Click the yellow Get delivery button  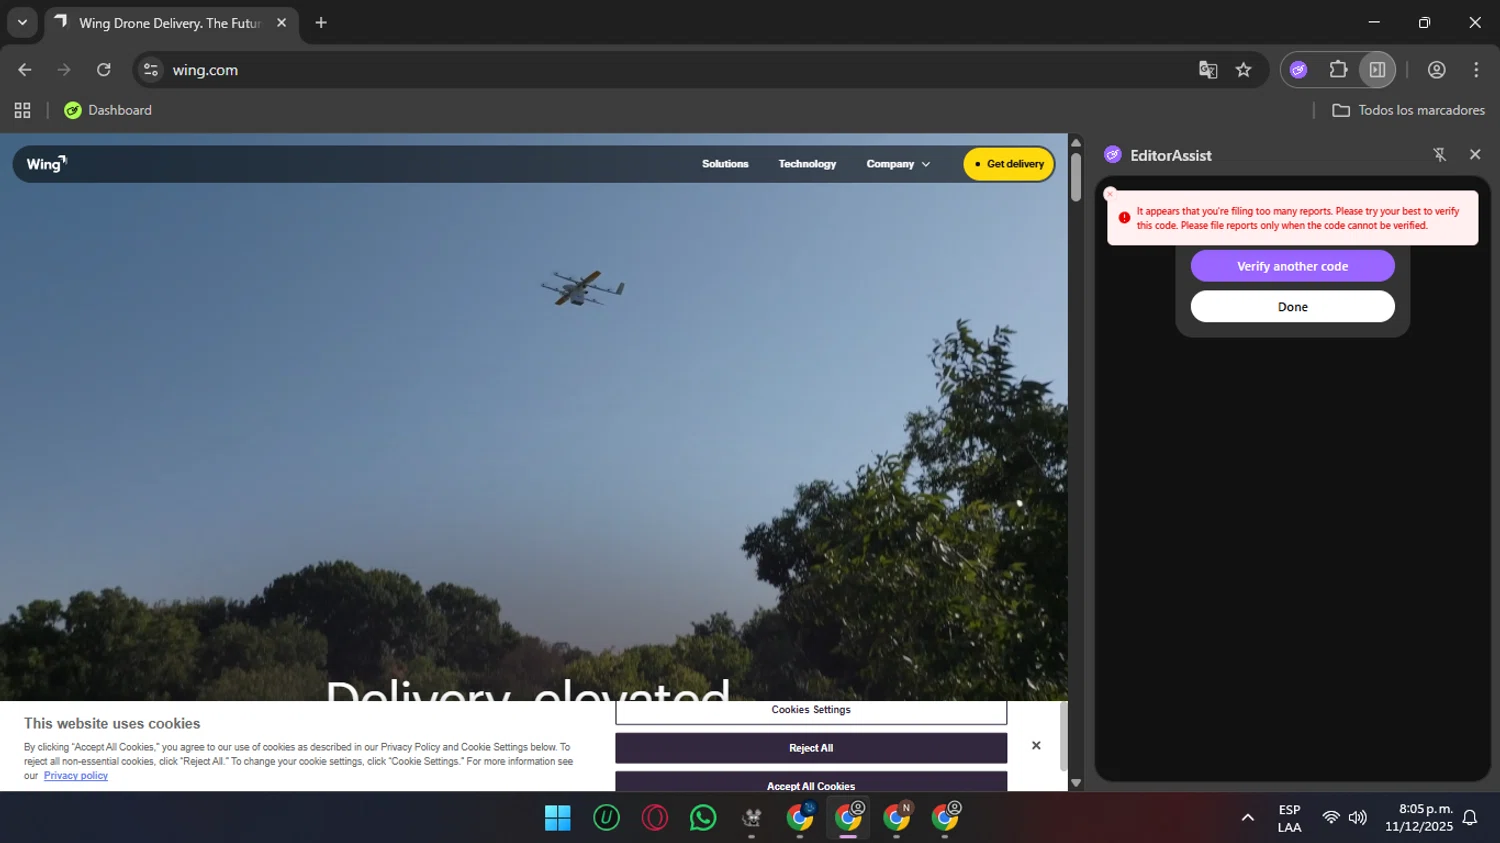click(x=1009, y=164)
